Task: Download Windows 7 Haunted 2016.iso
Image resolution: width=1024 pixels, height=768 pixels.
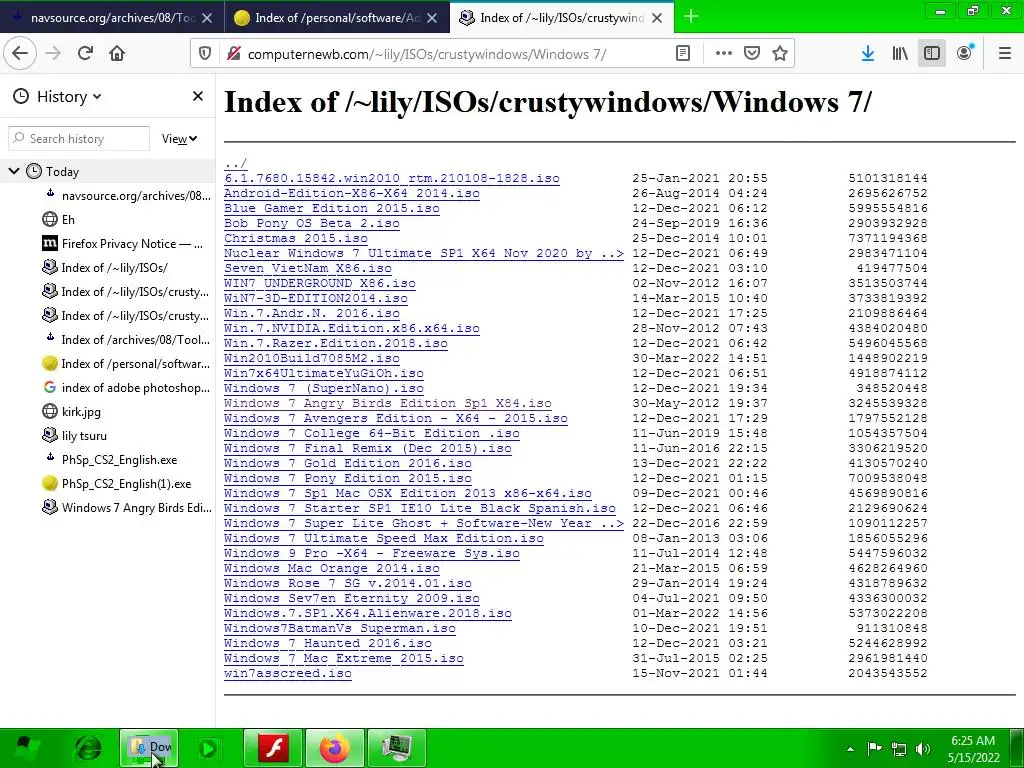Action: 328,643
